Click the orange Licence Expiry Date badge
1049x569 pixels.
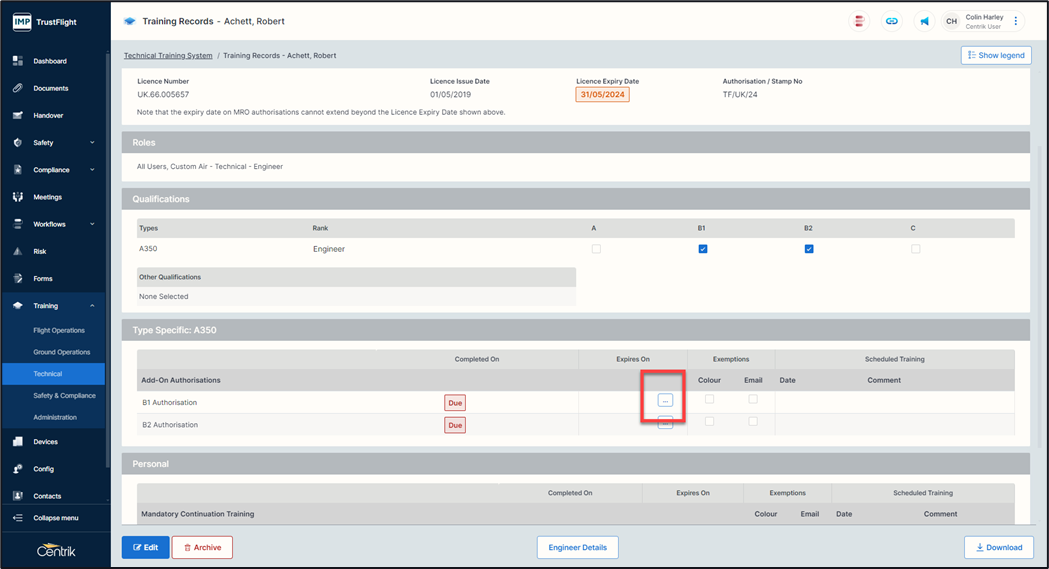point(602,95)
